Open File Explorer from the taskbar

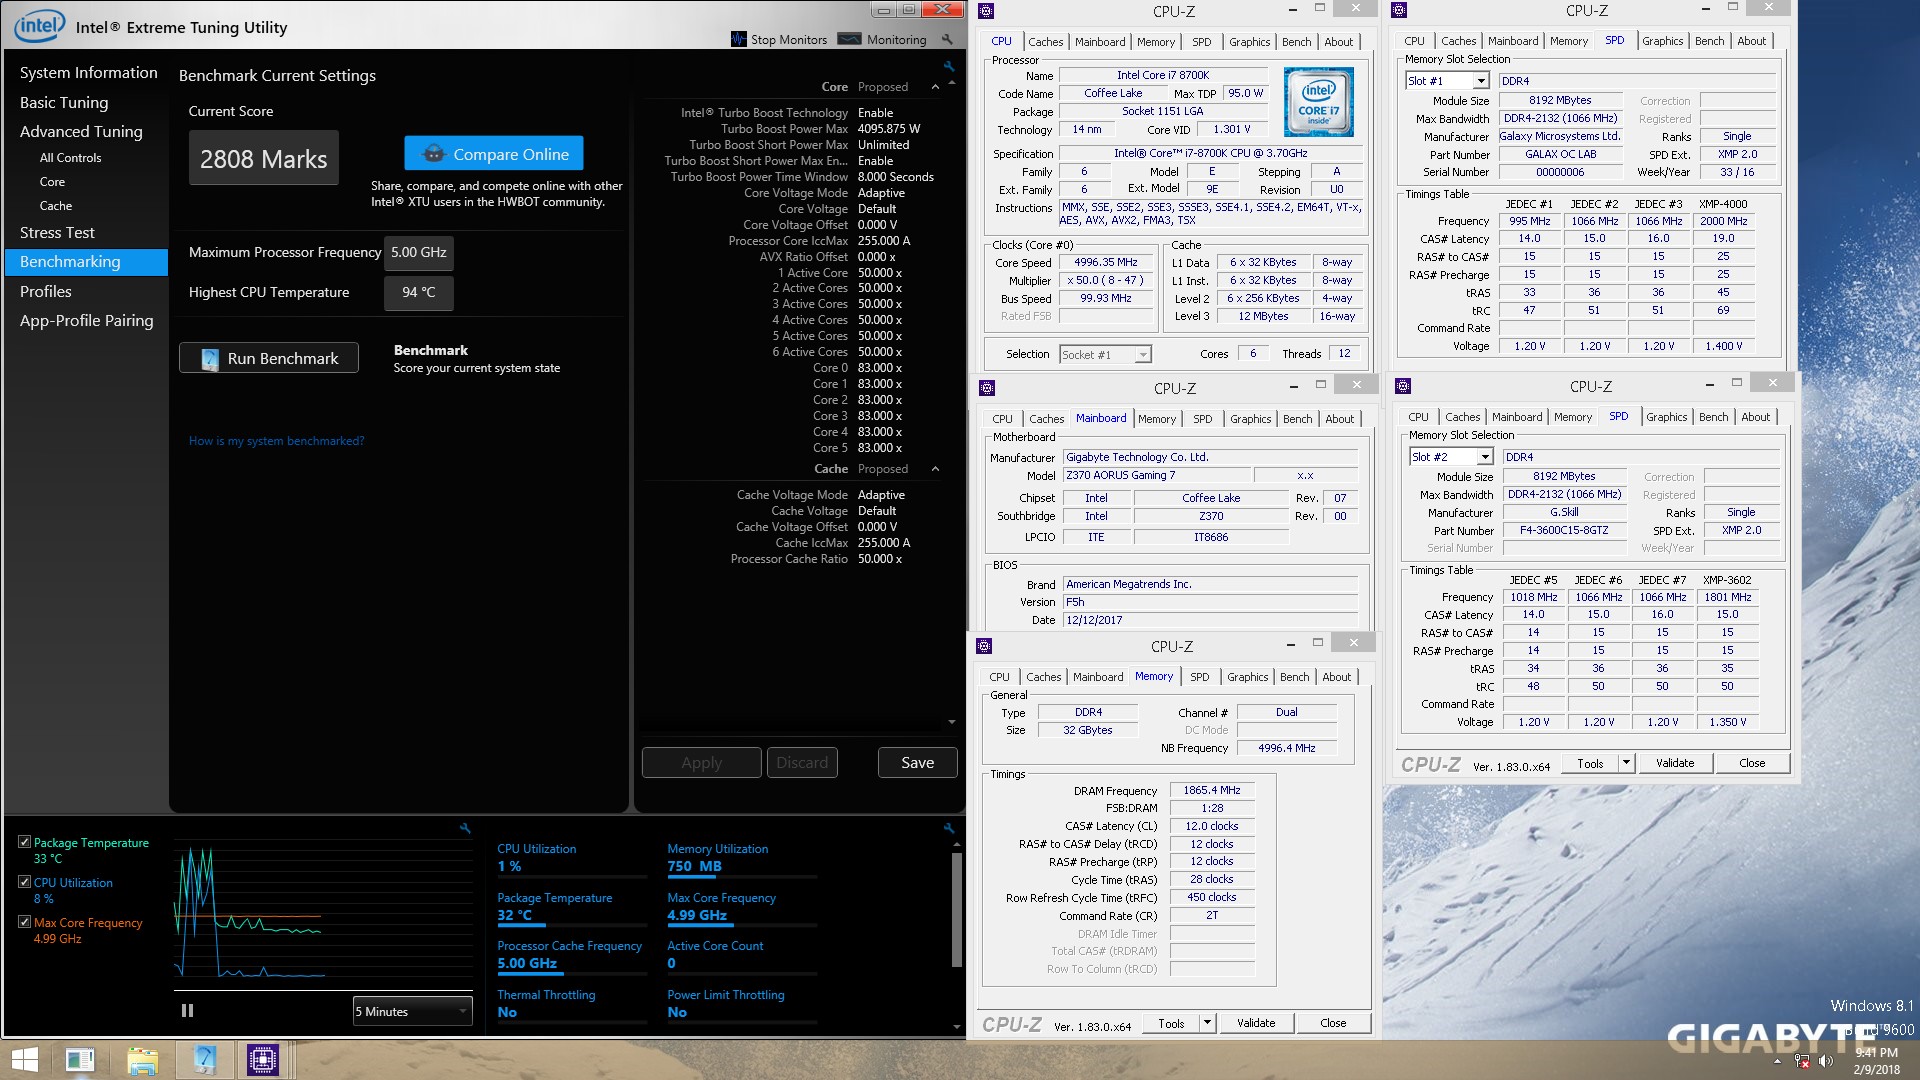tap(142, 1060)
